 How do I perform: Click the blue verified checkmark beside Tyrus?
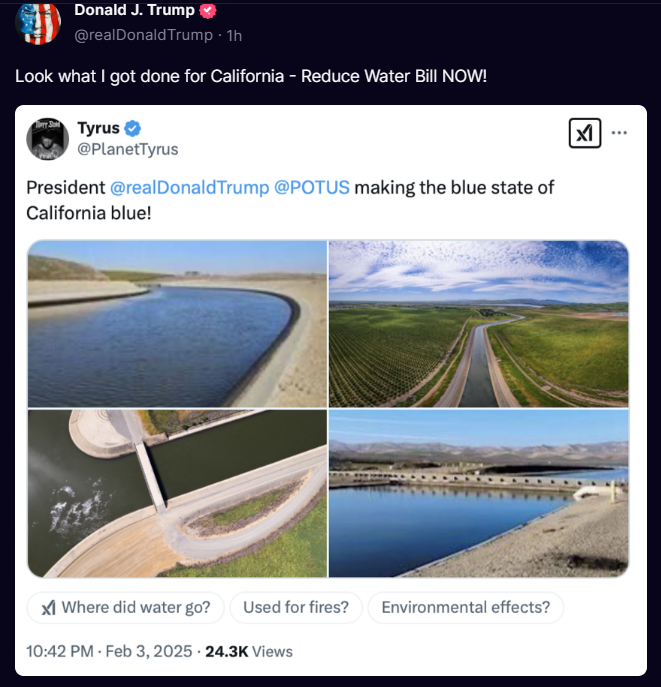(x=133, y=128)
